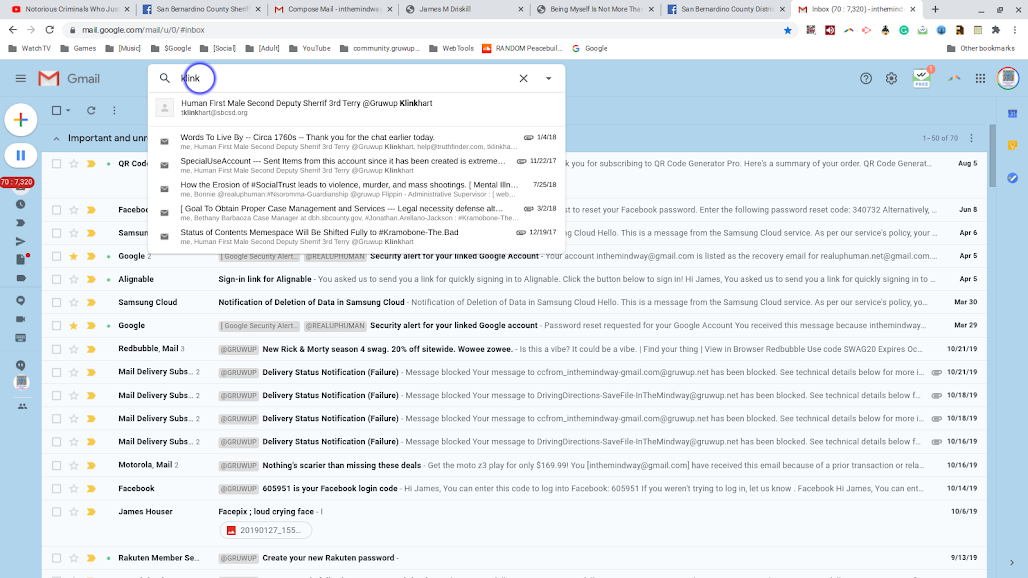1028x578 pixels.
Task: Click the search magnifier icon
Action: [x=165, y=78]
